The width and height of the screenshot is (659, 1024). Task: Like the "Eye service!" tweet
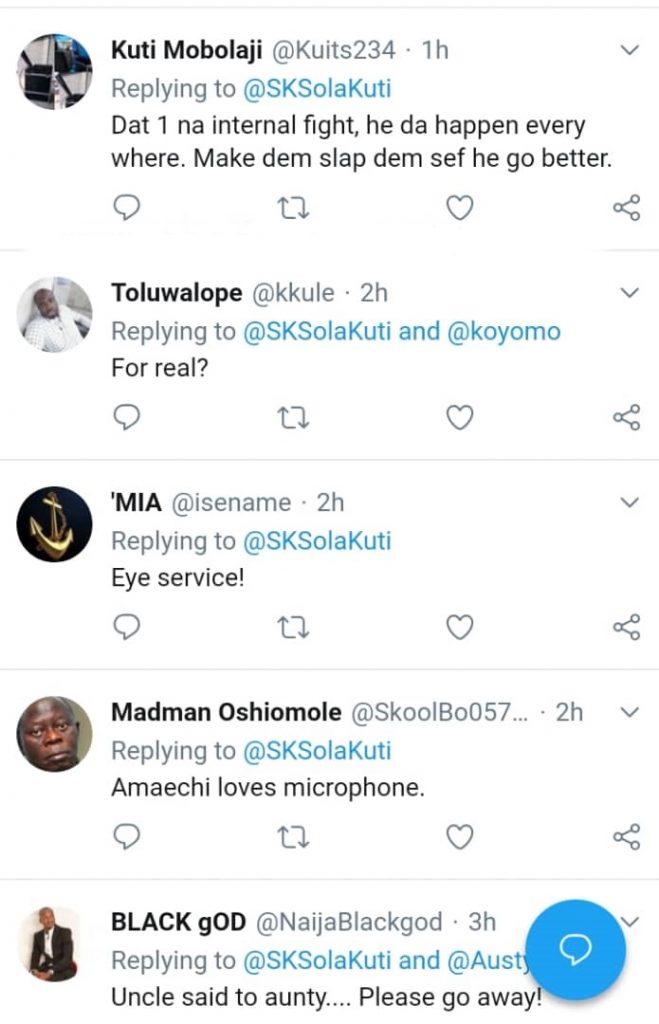coord(459,627)
